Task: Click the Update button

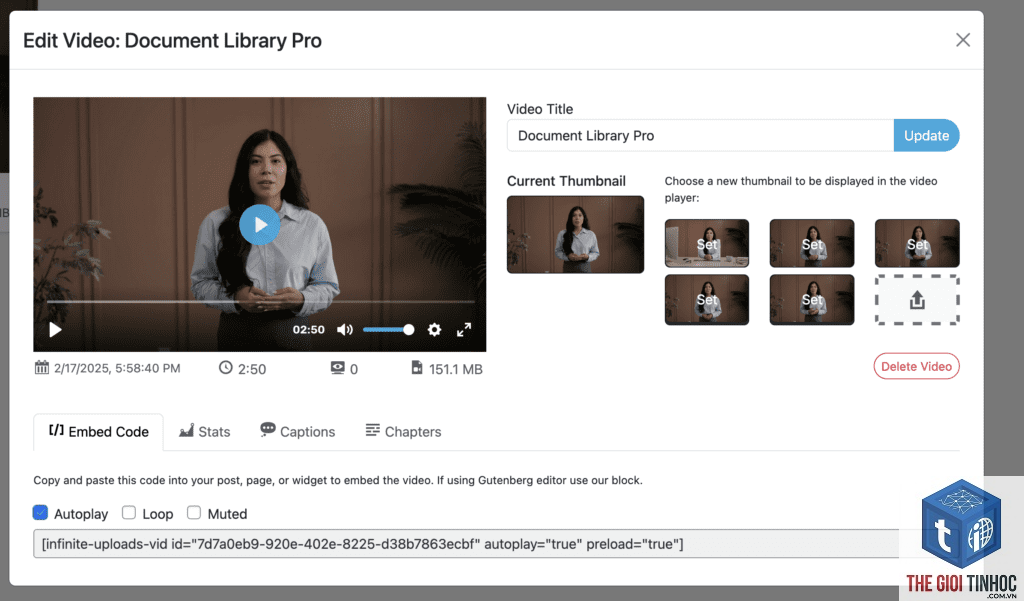Action: (x=926, y=136)
